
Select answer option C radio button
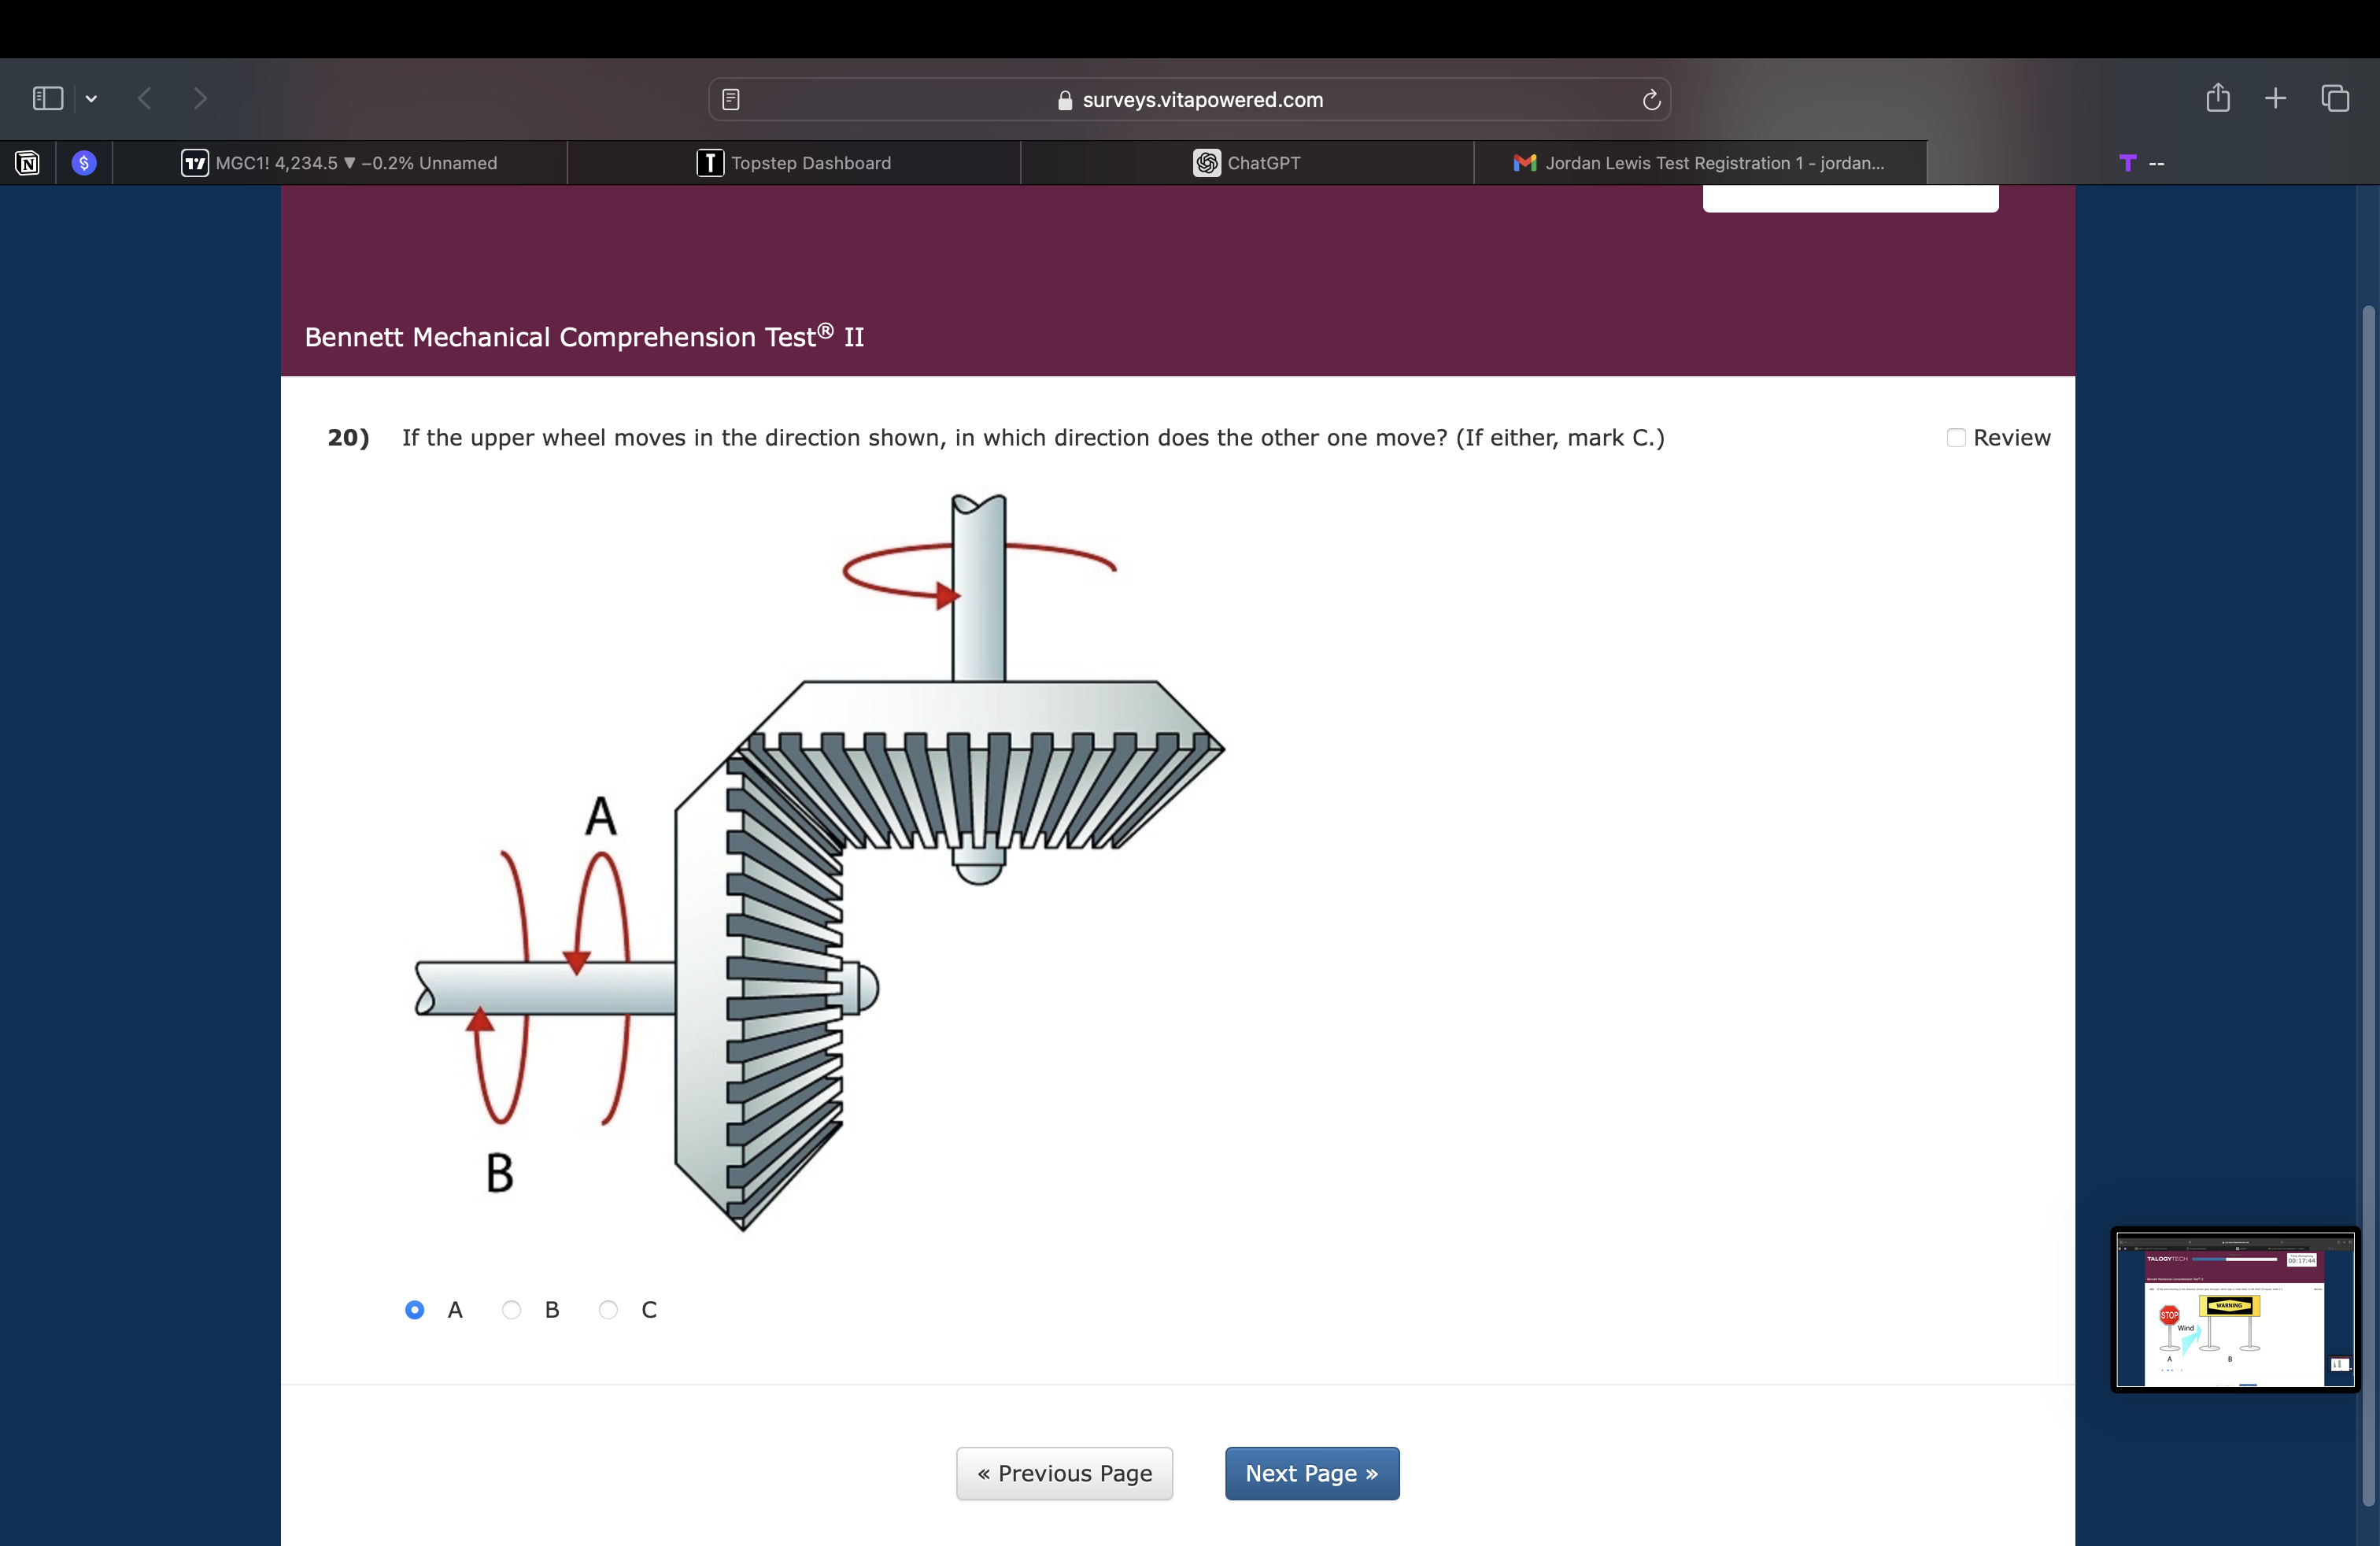pyautogui.click(x=608, y=1309)
